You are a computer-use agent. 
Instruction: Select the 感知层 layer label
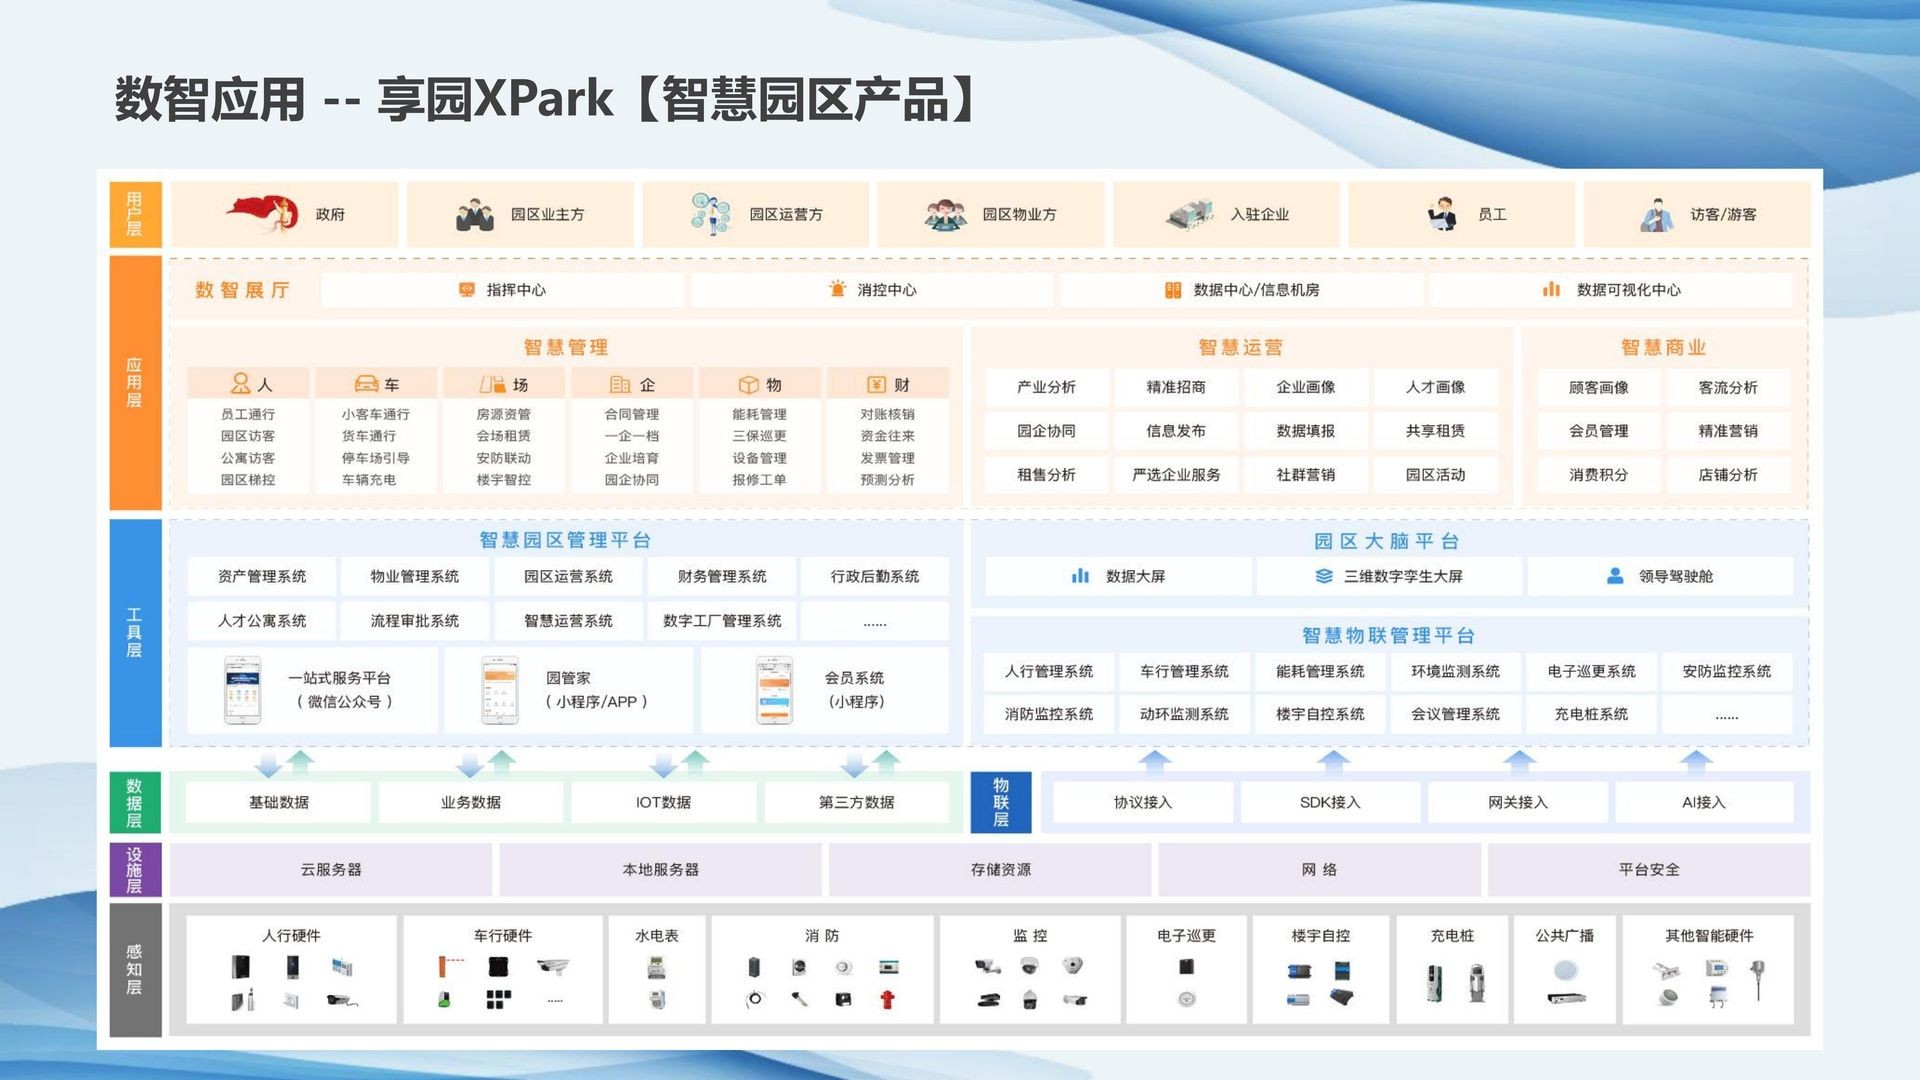134,970
